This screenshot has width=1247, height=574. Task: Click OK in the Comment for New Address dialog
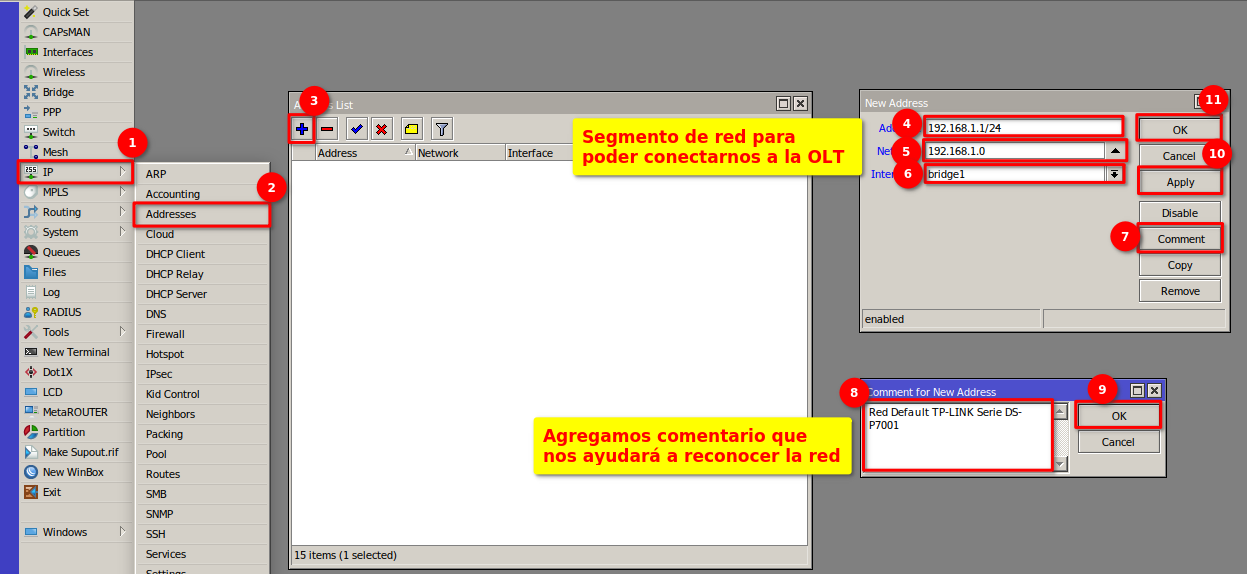point(1118,416)
